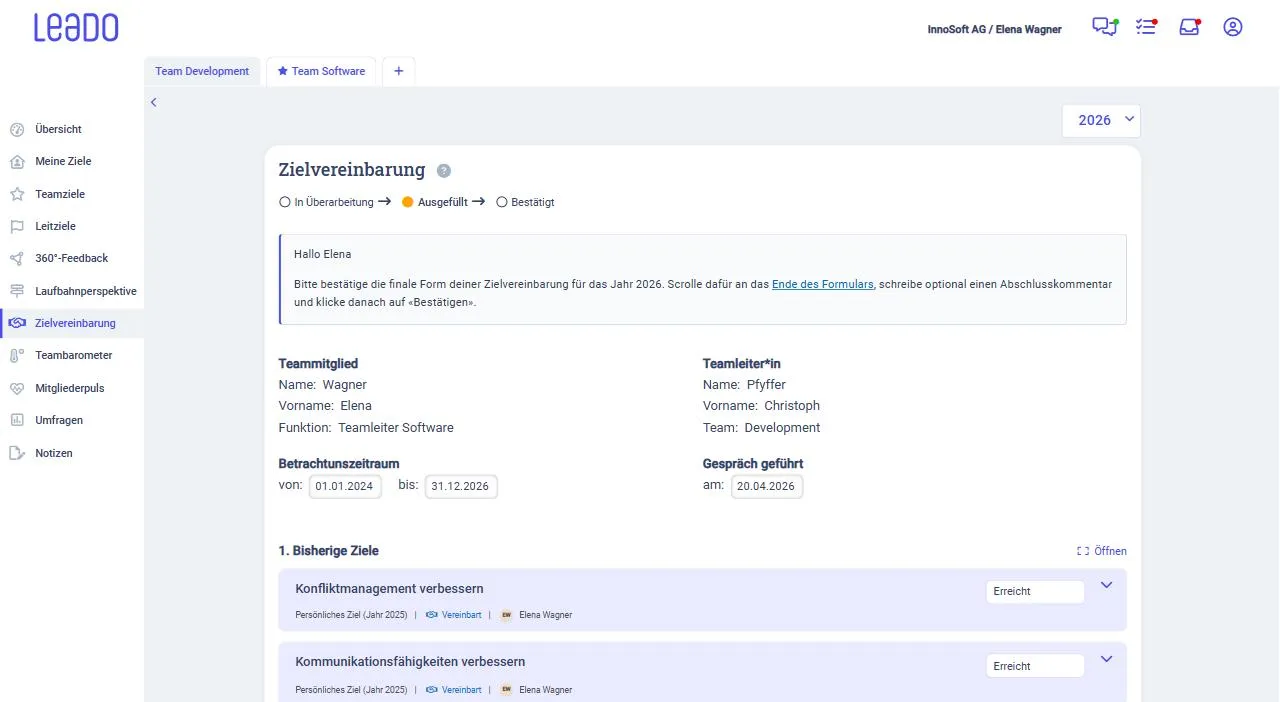The height and width of the screenshot is (702, 1280).
Task: Follow the Ende des Formulars link
Action: click(x=823, y=284)
